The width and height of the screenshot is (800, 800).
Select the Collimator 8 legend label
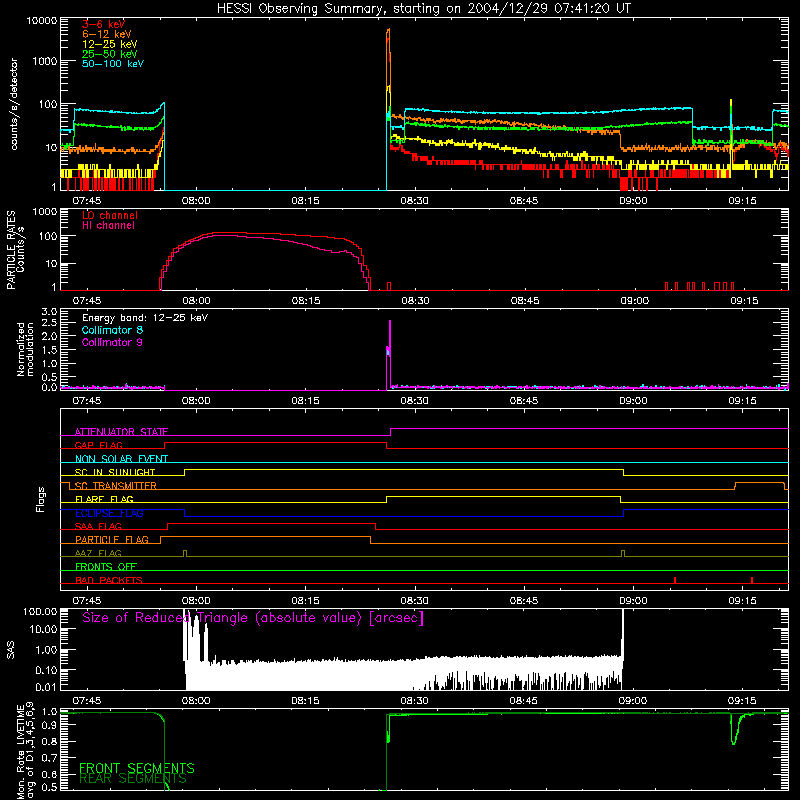[112, 330]
